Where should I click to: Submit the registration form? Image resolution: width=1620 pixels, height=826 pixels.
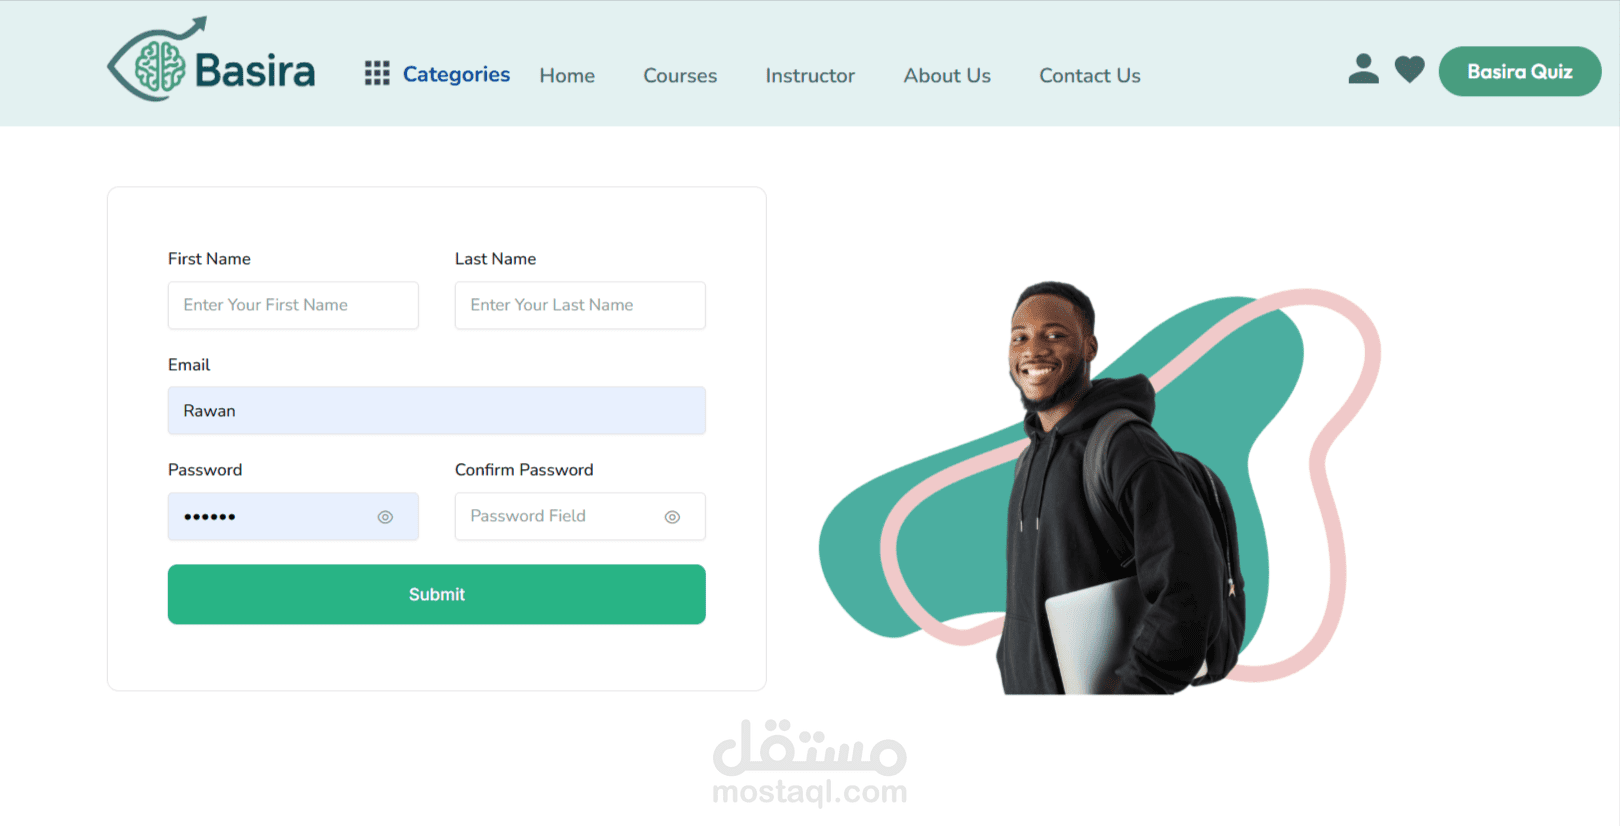pyautogui.click(x=437, y=594)
